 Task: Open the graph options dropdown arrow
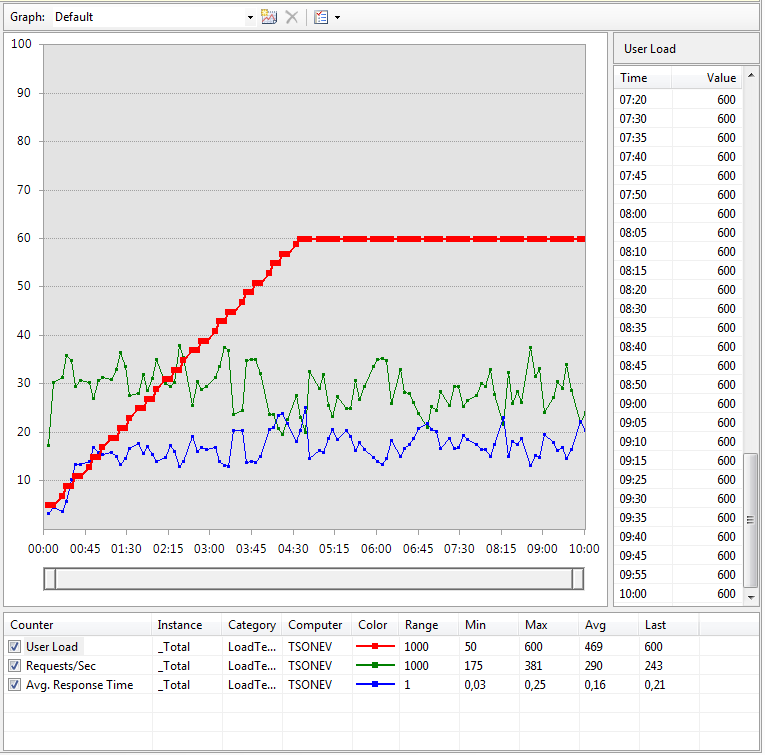point(337,18)
